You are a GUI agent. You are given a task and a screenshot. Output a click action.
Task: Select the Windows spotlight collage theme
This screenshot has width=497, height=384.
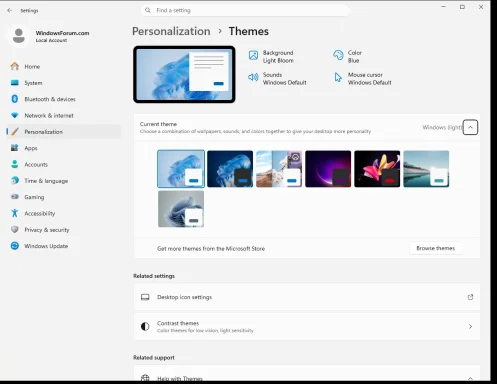click(279, 169)
